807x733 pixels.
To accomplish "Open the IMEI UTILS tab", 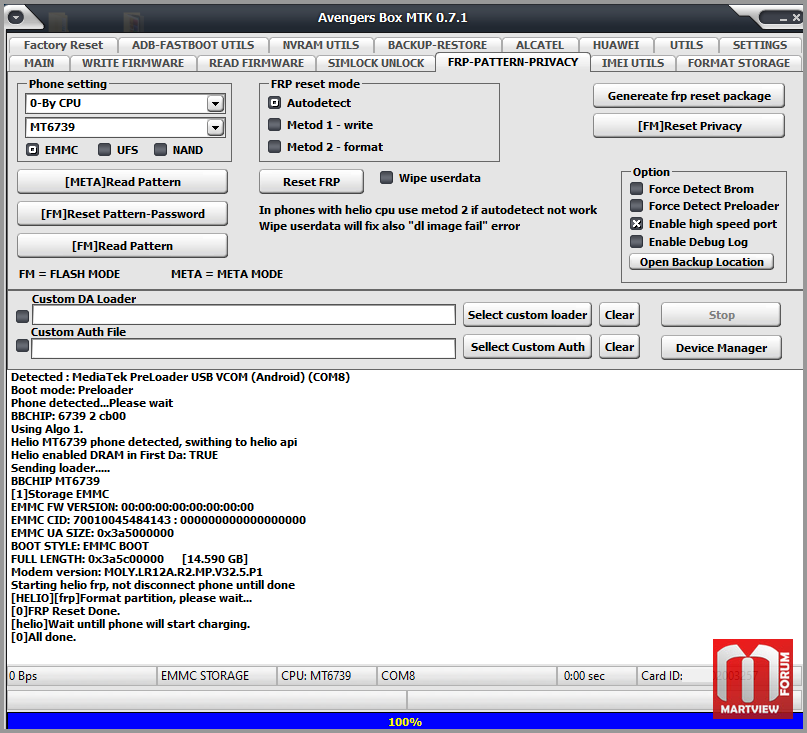I will (633, 63).
